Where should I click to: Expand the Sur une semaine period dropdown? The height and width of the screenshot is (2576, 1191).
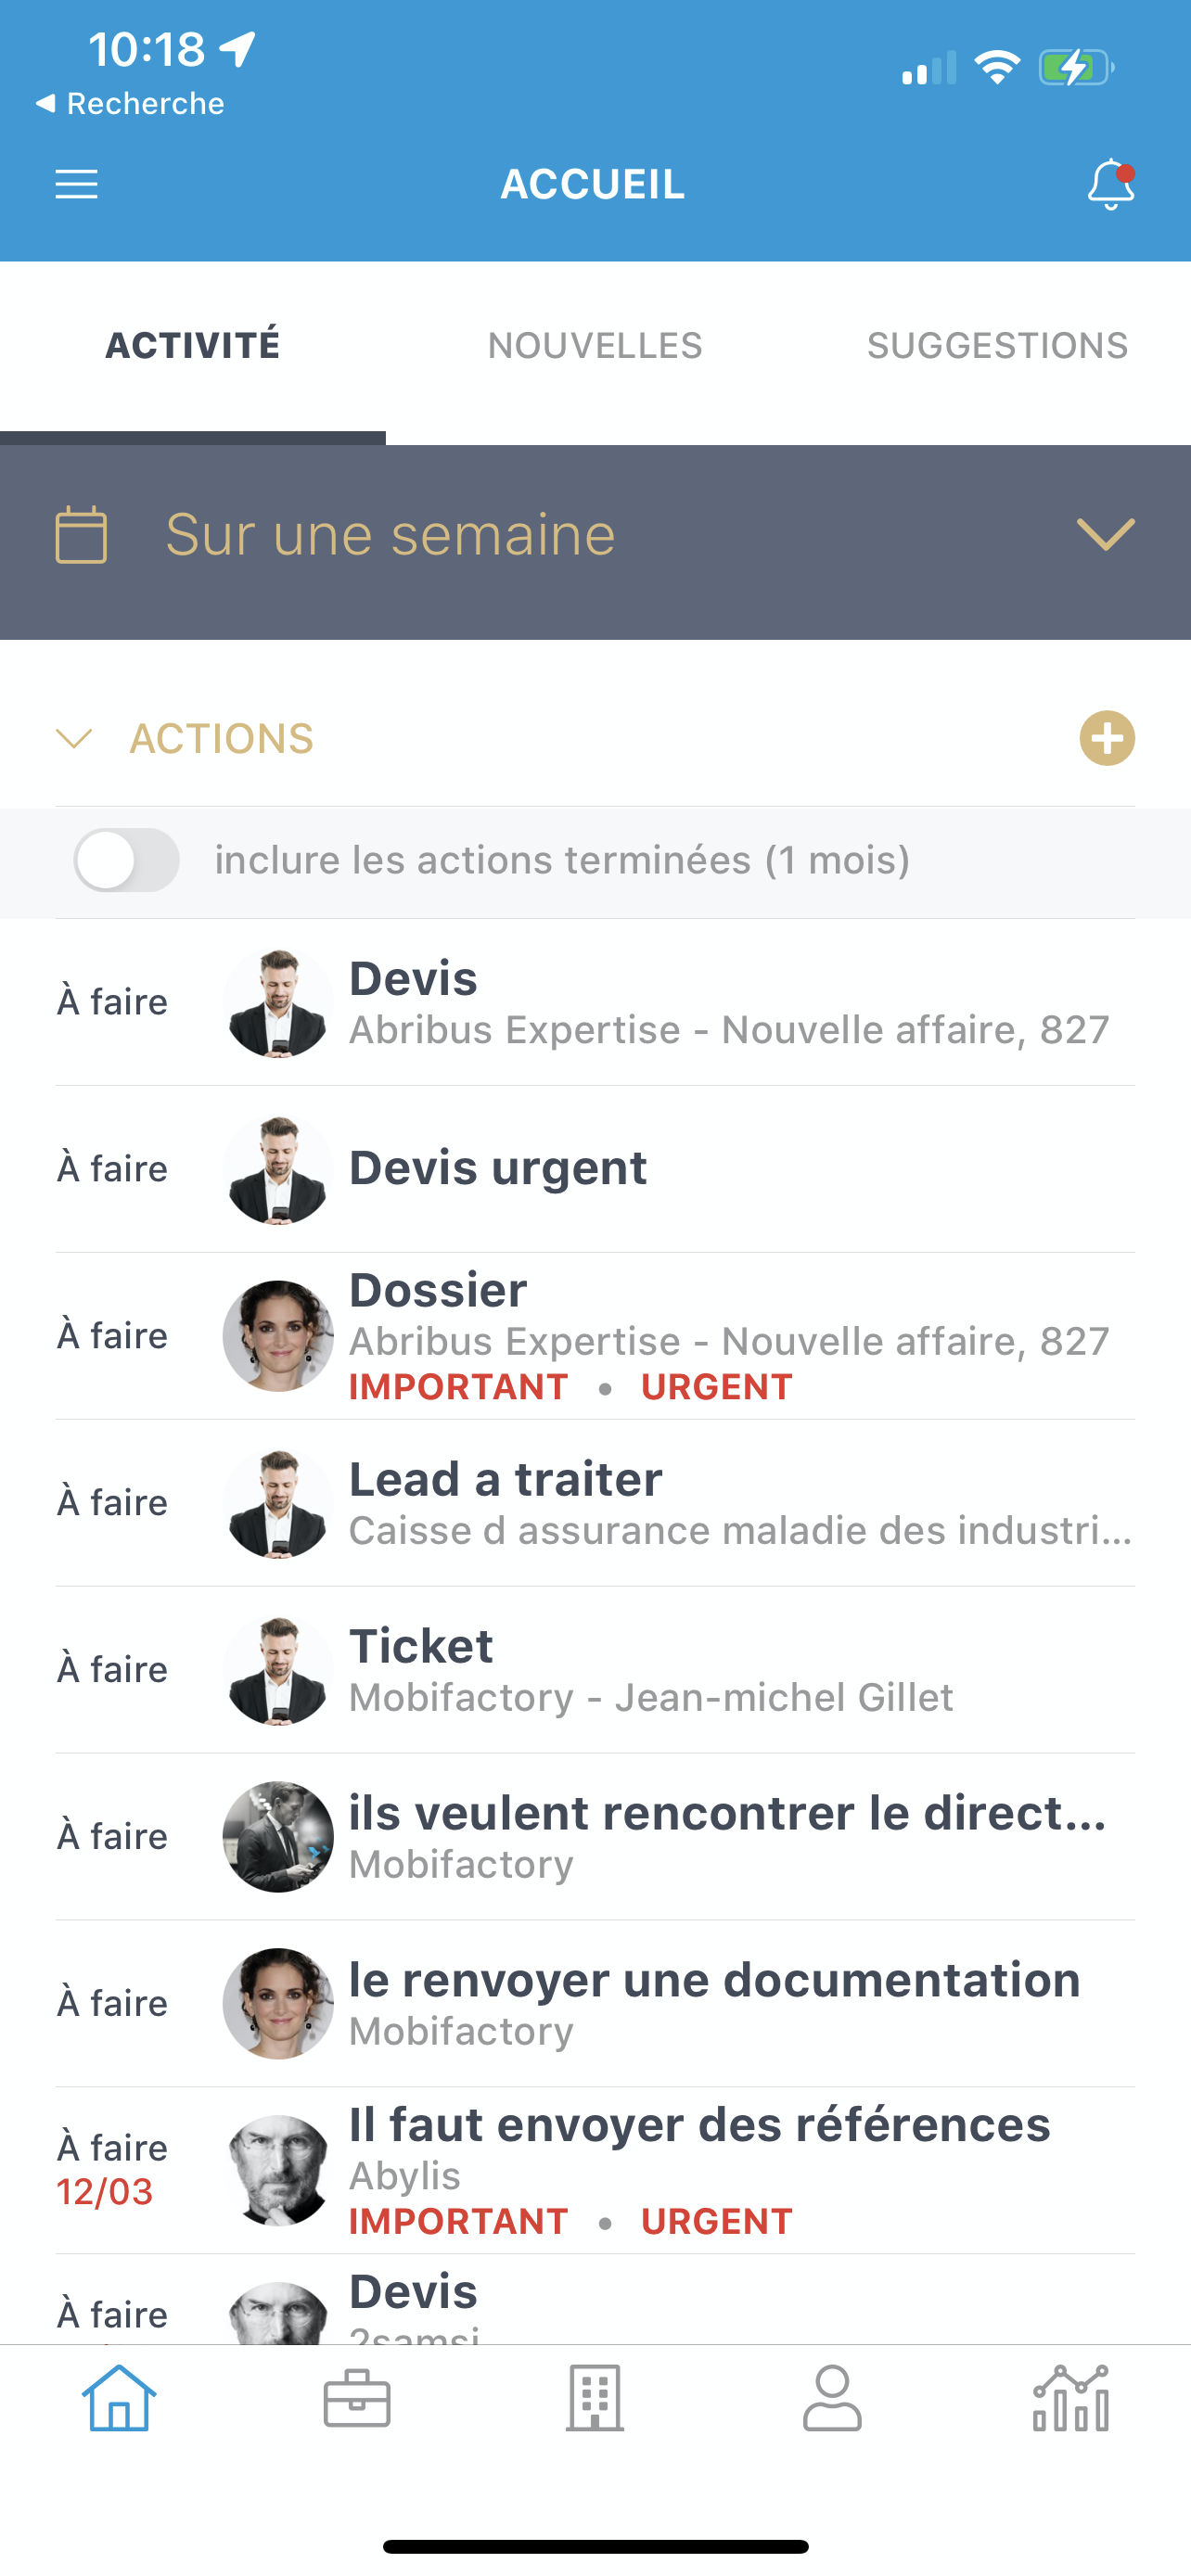(1105, 535)
